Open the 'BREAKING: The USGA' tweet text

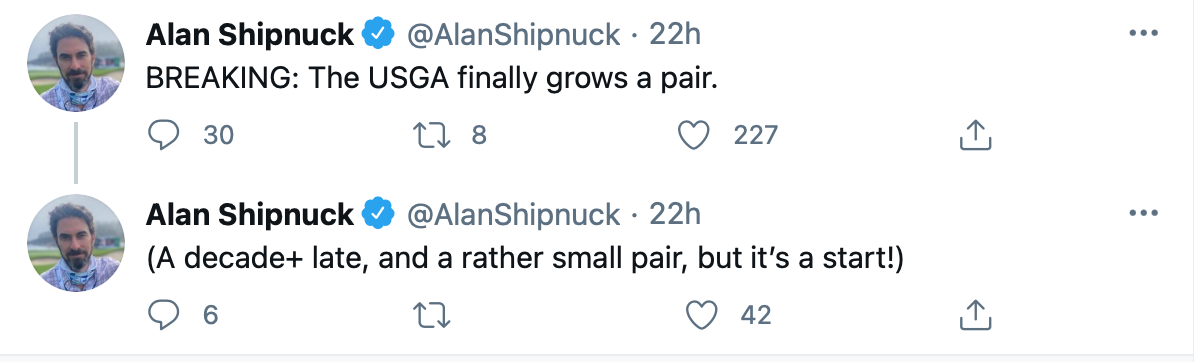click(x=432, y=80)
